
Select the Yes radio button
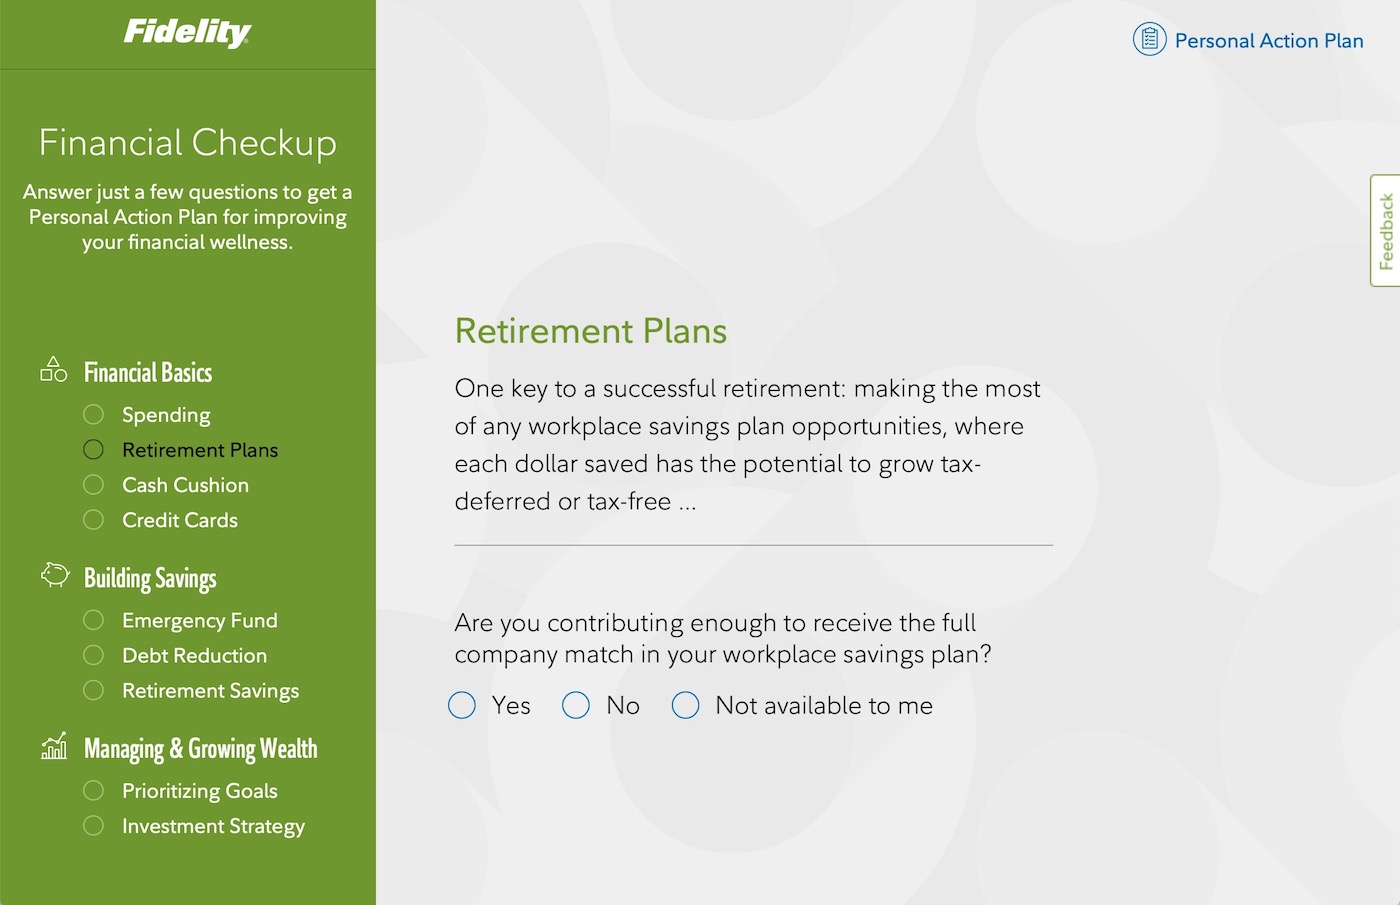pos(462,705)
